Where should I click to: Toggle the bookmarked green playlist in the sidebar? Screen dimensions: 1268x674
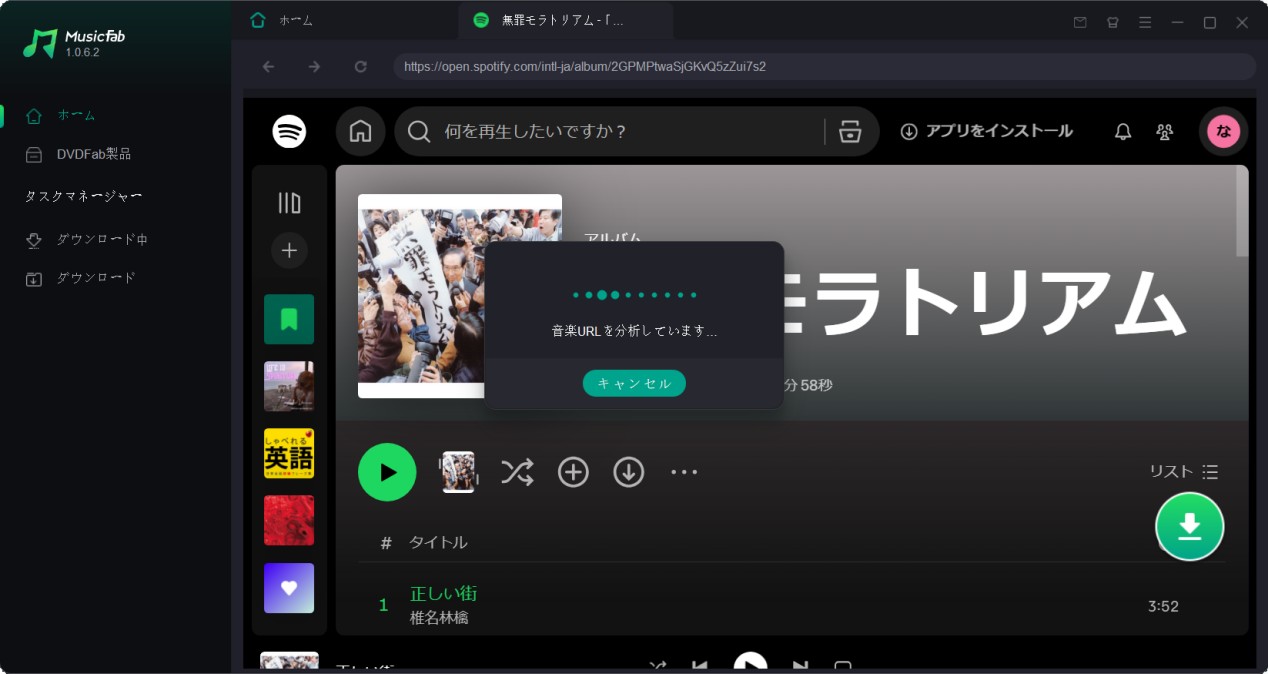point(289,319)
